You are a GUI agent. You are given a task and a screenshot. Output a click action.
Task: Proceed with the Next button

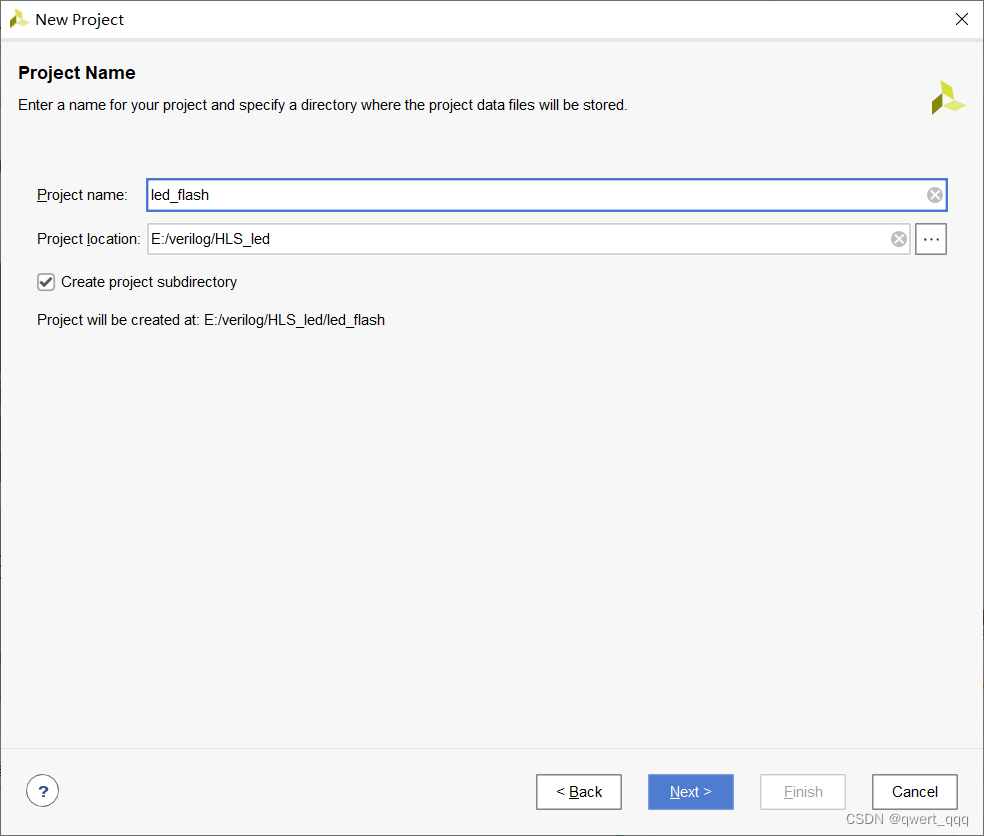690,792
